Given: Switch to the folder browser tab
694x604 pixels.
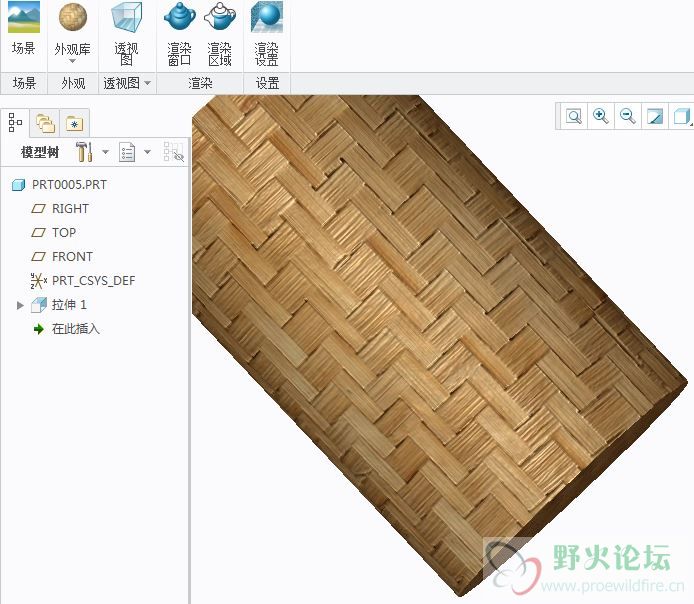Looking at the screenshot, I should click(45, 123).
